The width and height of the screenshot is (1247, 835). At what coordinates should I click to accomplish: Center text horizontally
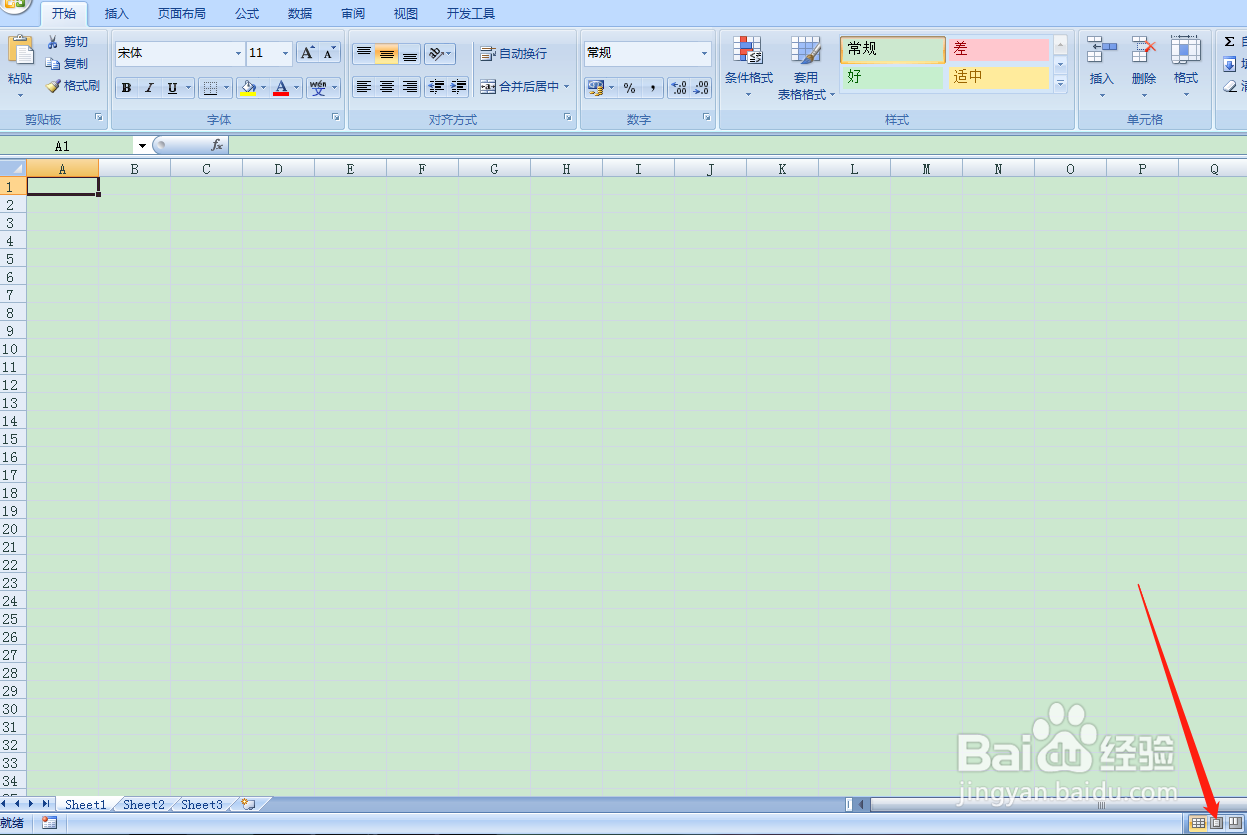tap(387, 87)
